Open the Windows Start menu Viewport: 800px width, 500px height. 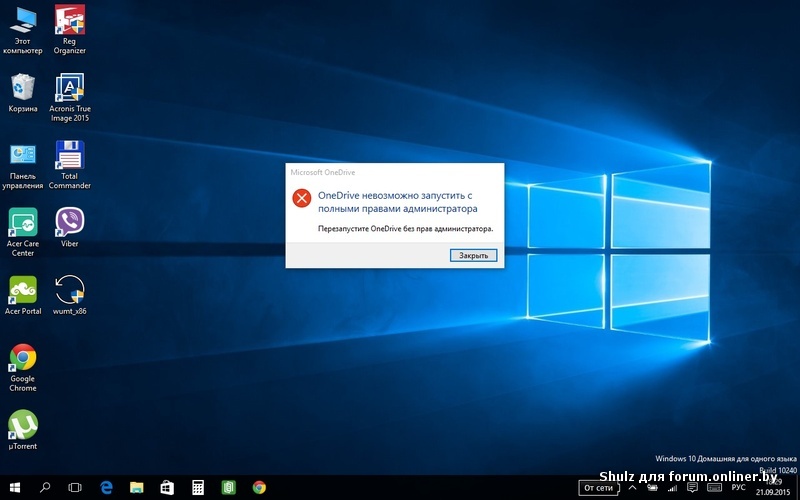pyautogui.click(x=14, y=487)
